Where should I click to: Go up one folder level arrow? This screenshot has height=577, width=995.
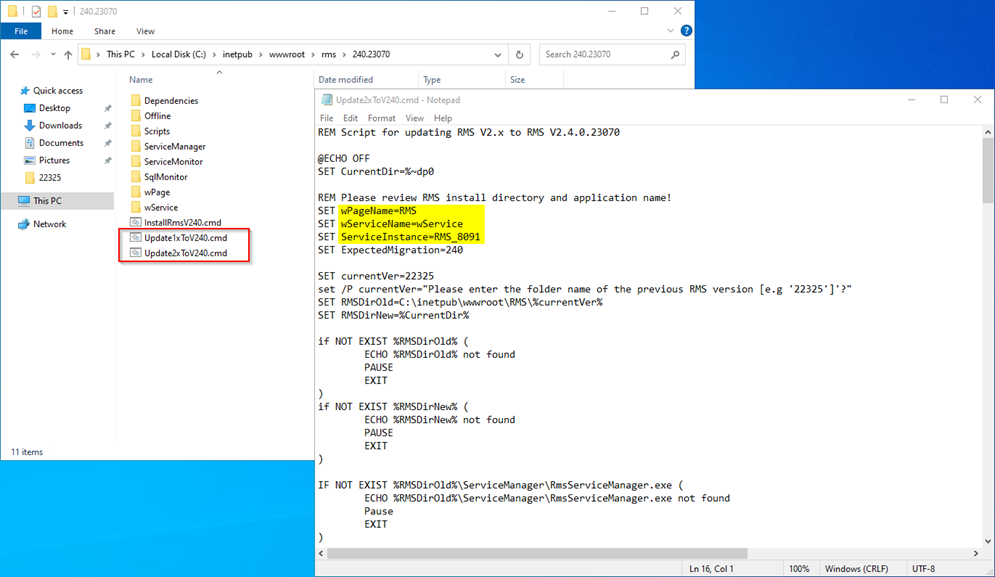click(68, 55)
